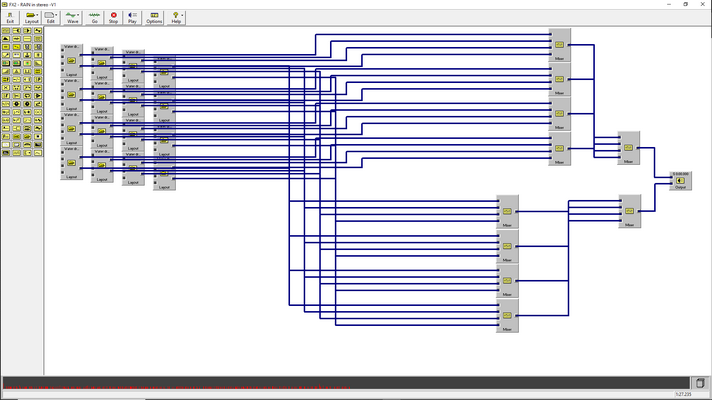The width and height of the screenshot is (712, 400).
Task: Expand the Edit dropdown arrow
Action: 56,15
